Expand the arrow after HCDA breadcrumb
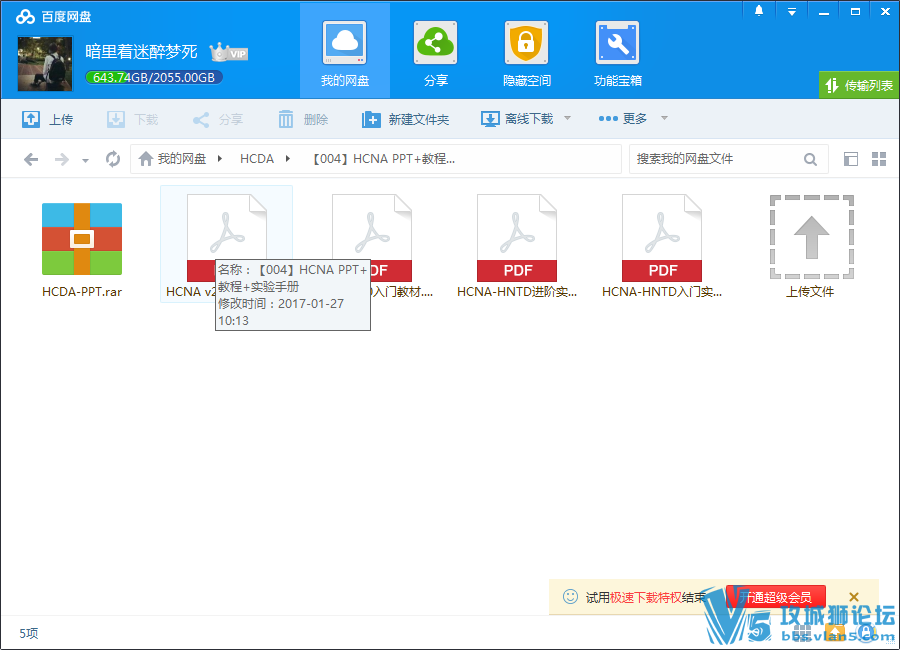Screen dimensions: 900x650 pyautogui.click(x=288, y=158)
